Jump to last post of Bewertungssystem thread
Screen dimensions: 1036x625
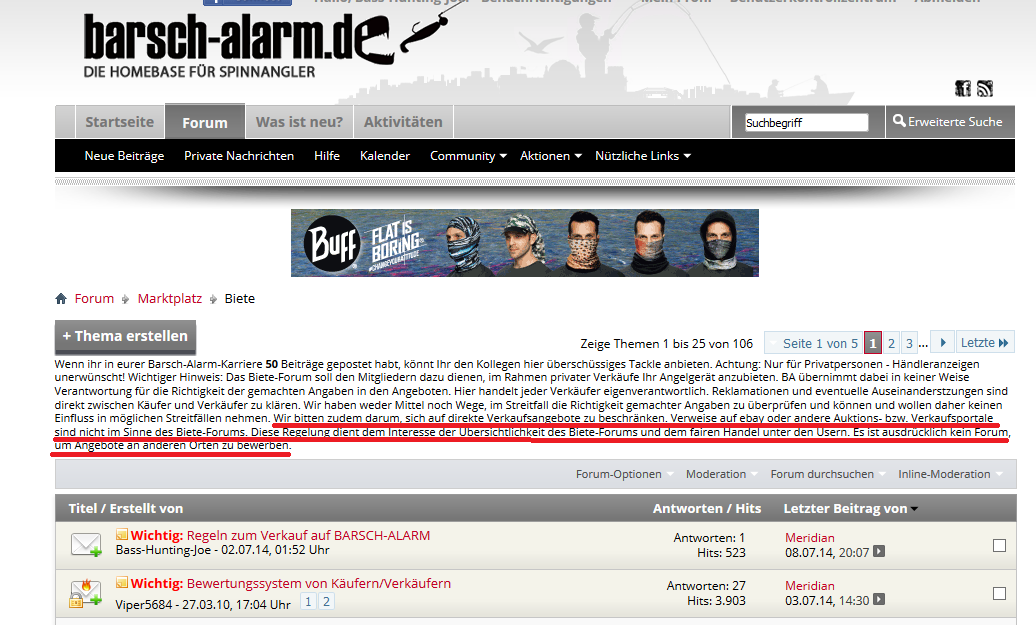[x=879, y=600]
